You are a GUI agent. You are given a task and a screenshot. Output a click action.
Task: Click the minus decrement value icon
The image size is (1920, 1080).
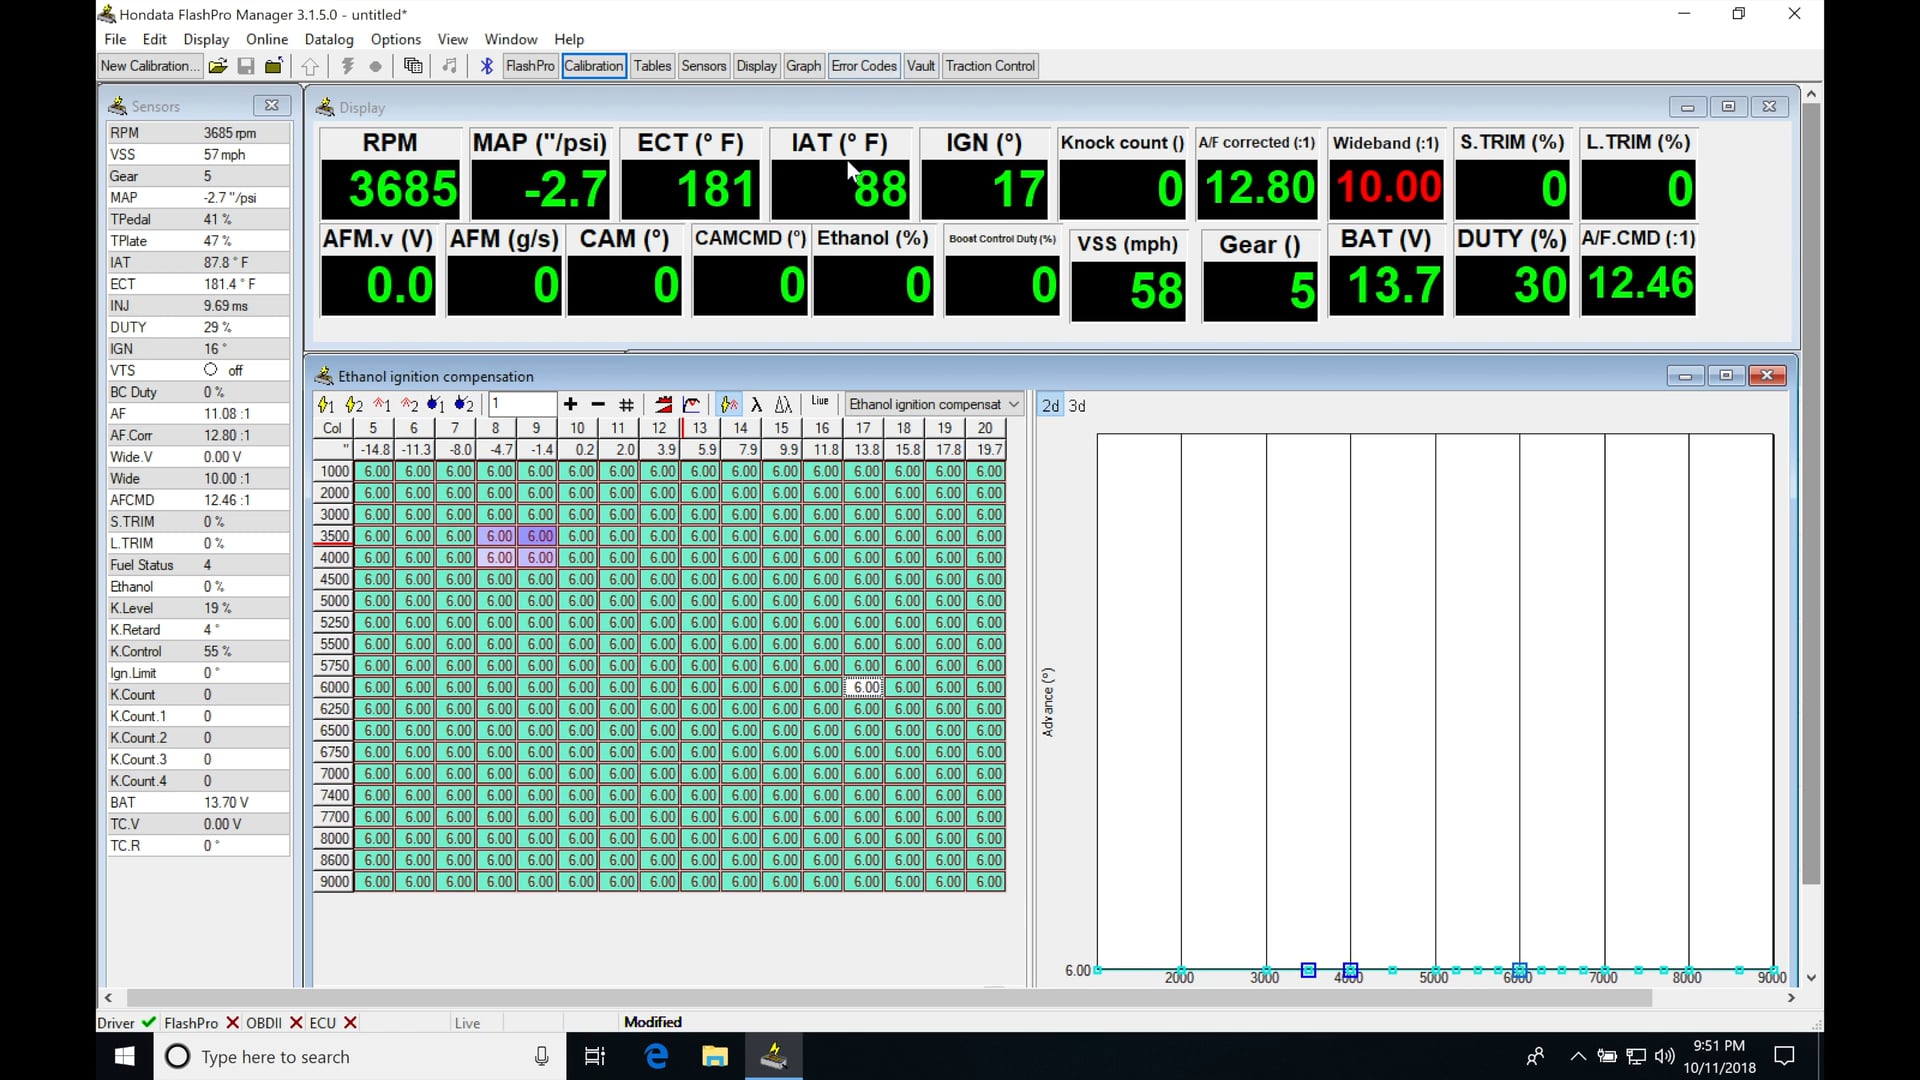(598, 404)
